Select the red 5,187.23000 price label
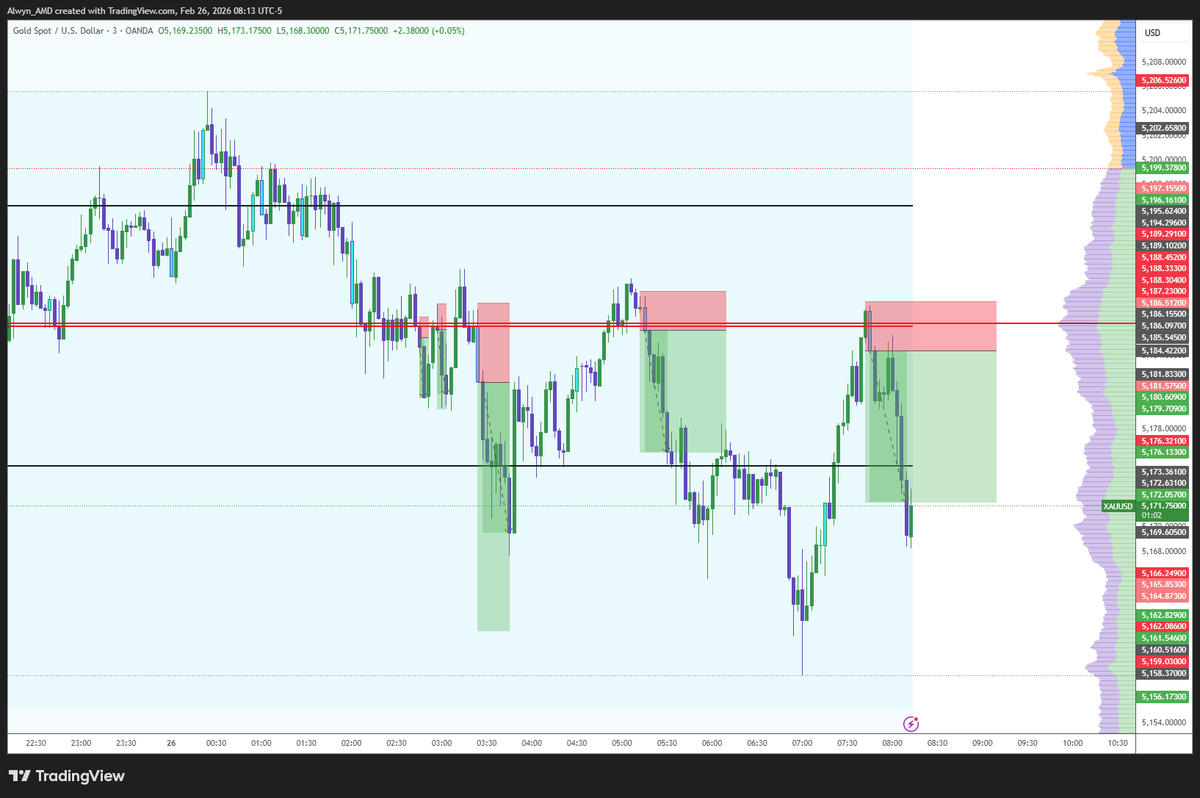Screen dimensions: 1200x798 click(1163, 291)
